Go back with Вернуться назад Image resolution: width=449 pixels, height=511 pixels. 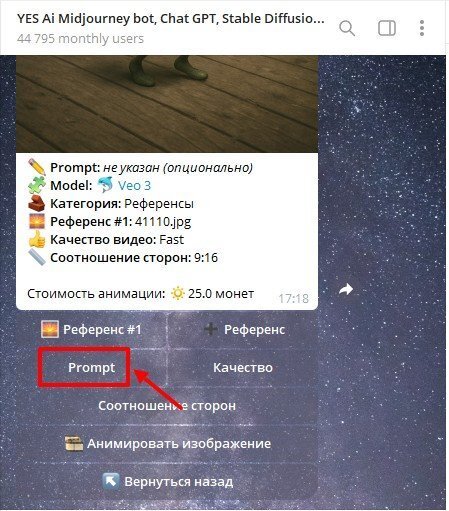pyautogui.click(x=167, y=481)
